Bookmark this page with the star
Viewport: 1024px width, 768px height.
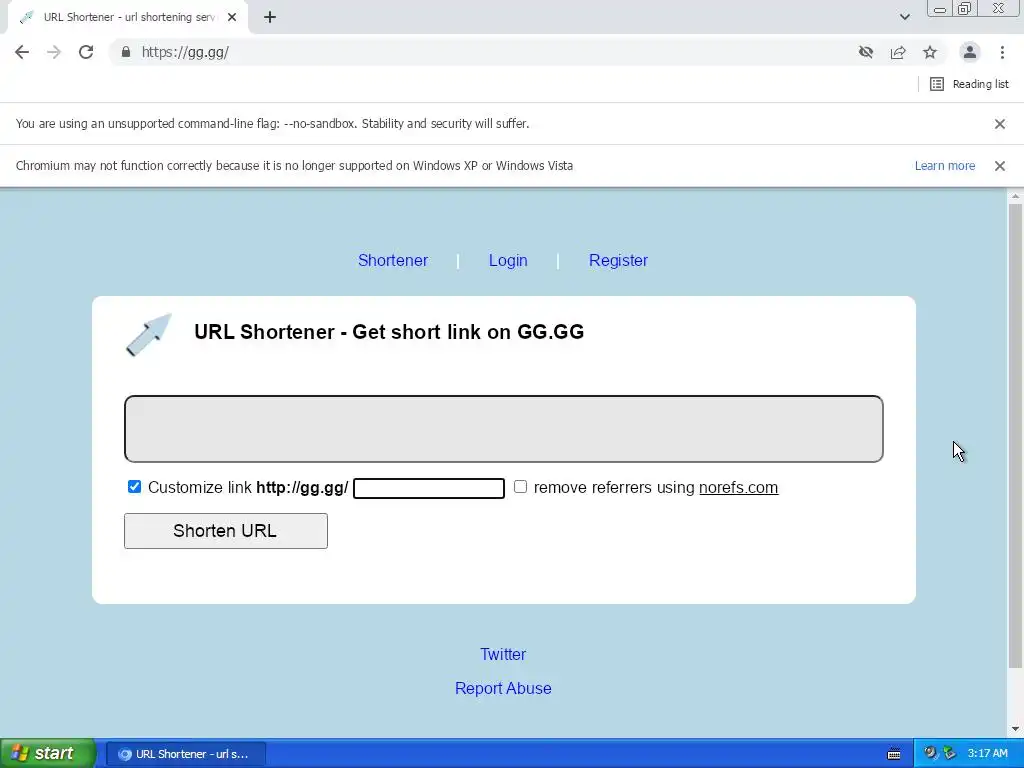click(930, 52)
